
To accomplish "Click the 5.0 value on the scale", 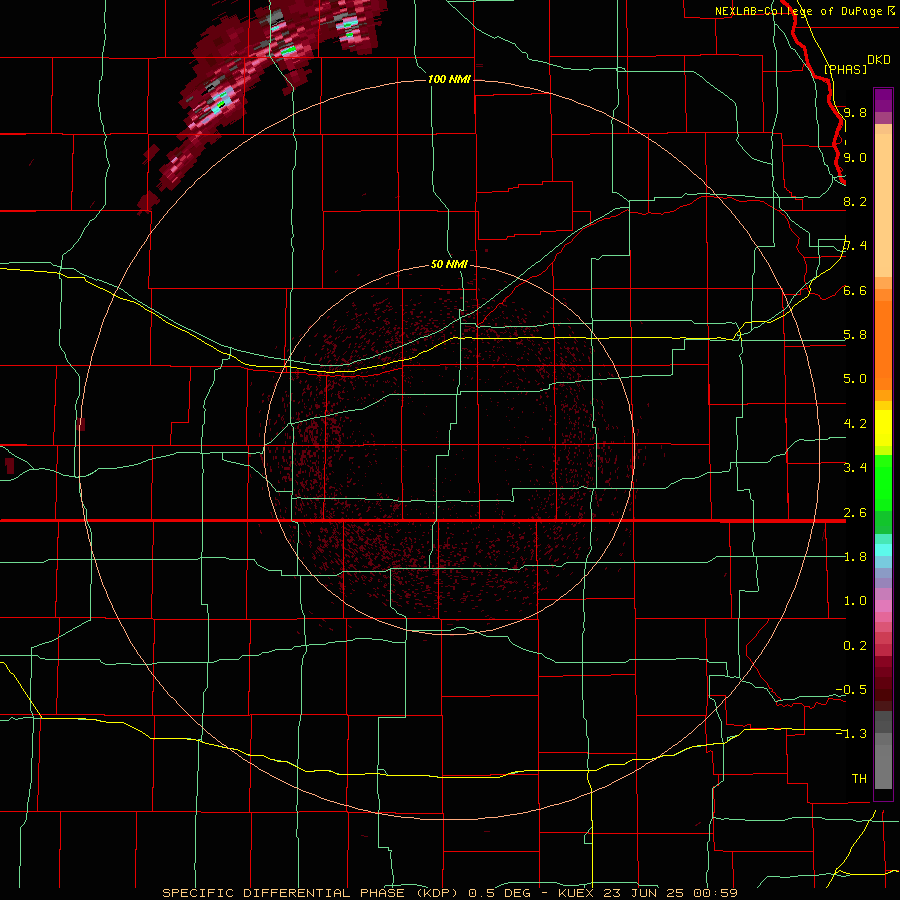I will pos(855,379).
